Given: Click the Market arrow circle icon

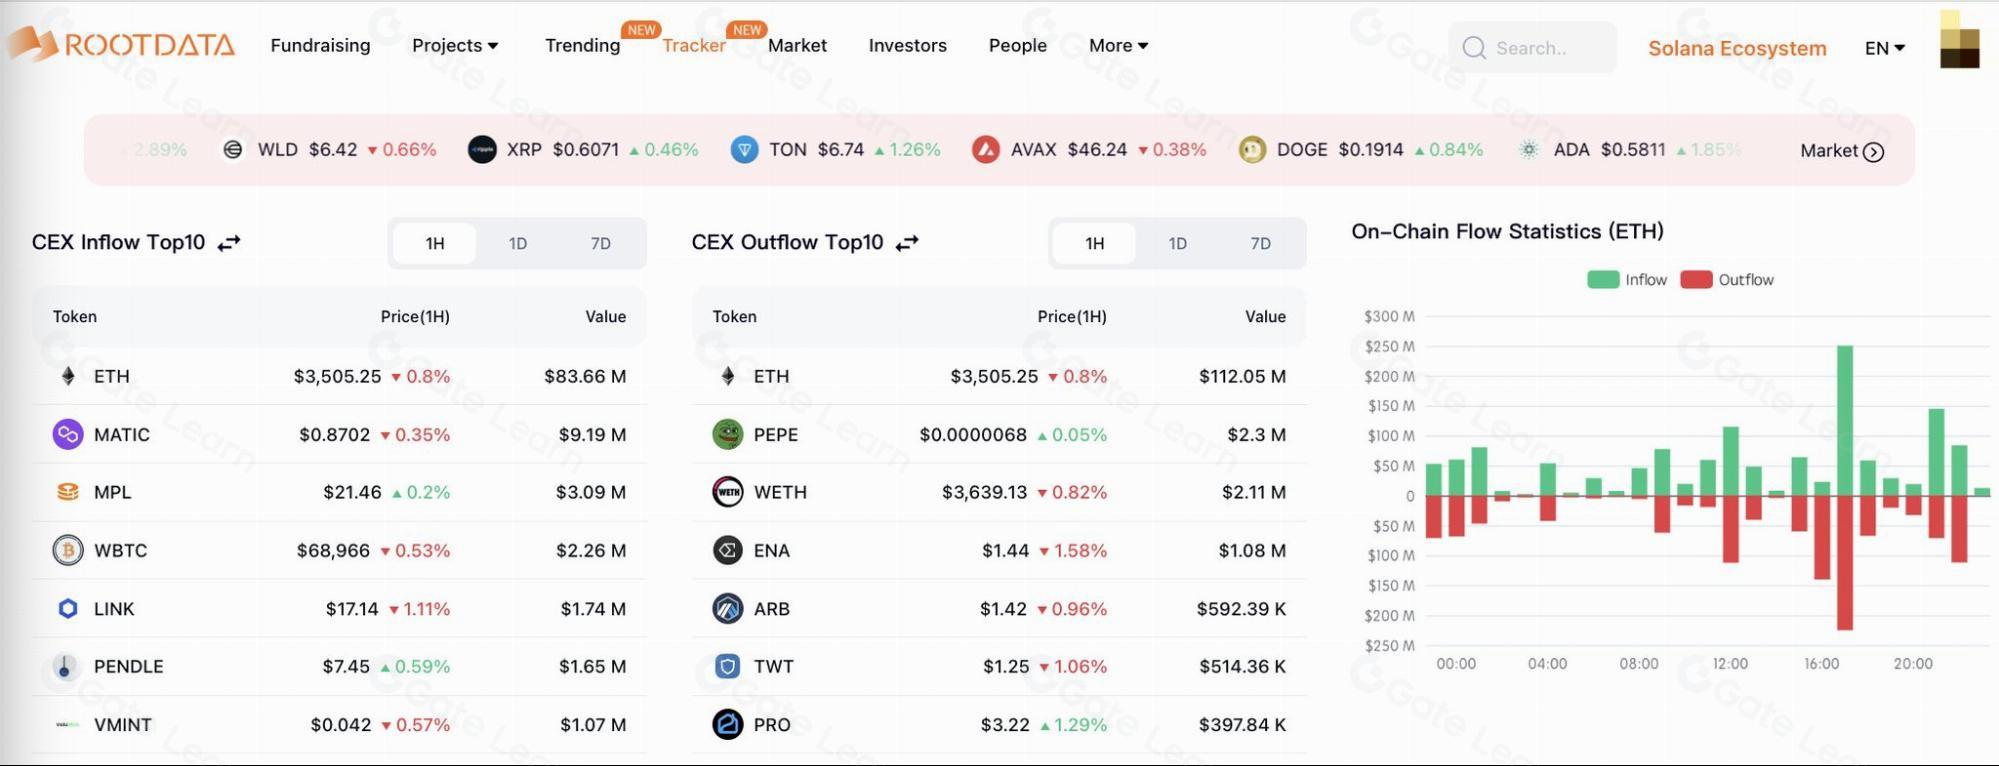Looking at the screenshot, I should [1874, 152].
